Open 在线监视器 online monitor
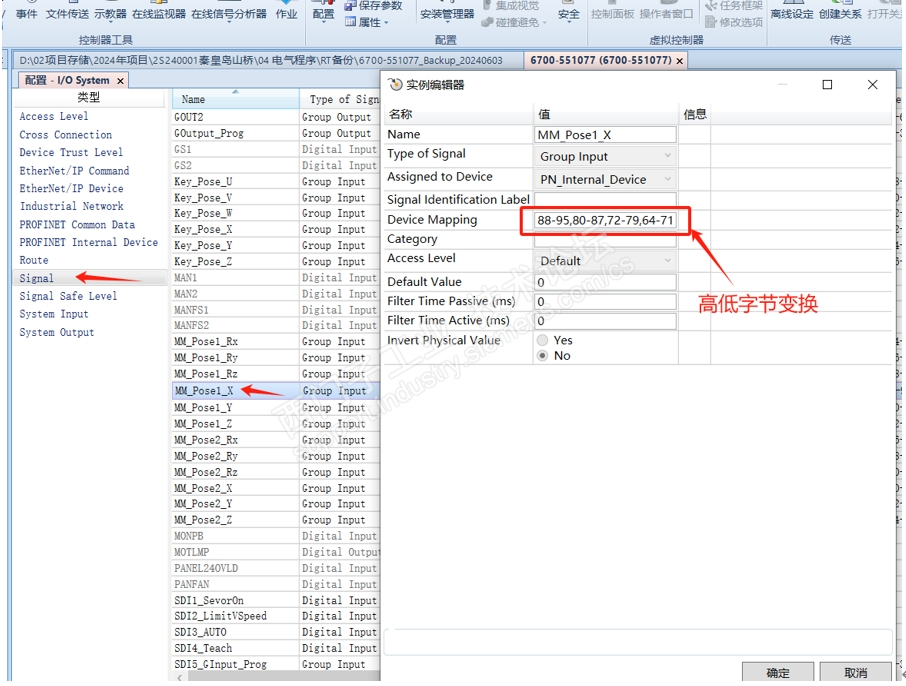 [x=158, y=14]
